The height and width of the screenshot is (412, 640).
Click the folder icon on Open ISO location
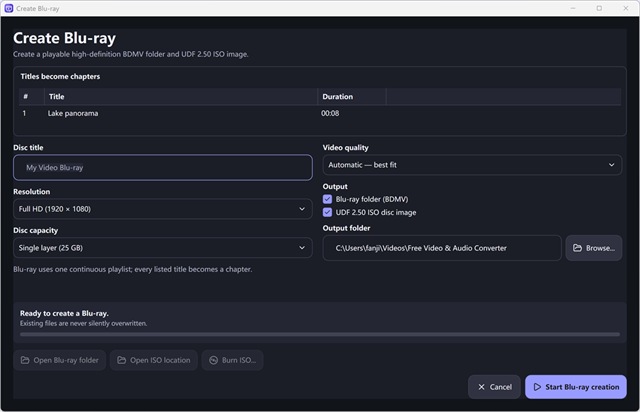click(121, 360)
